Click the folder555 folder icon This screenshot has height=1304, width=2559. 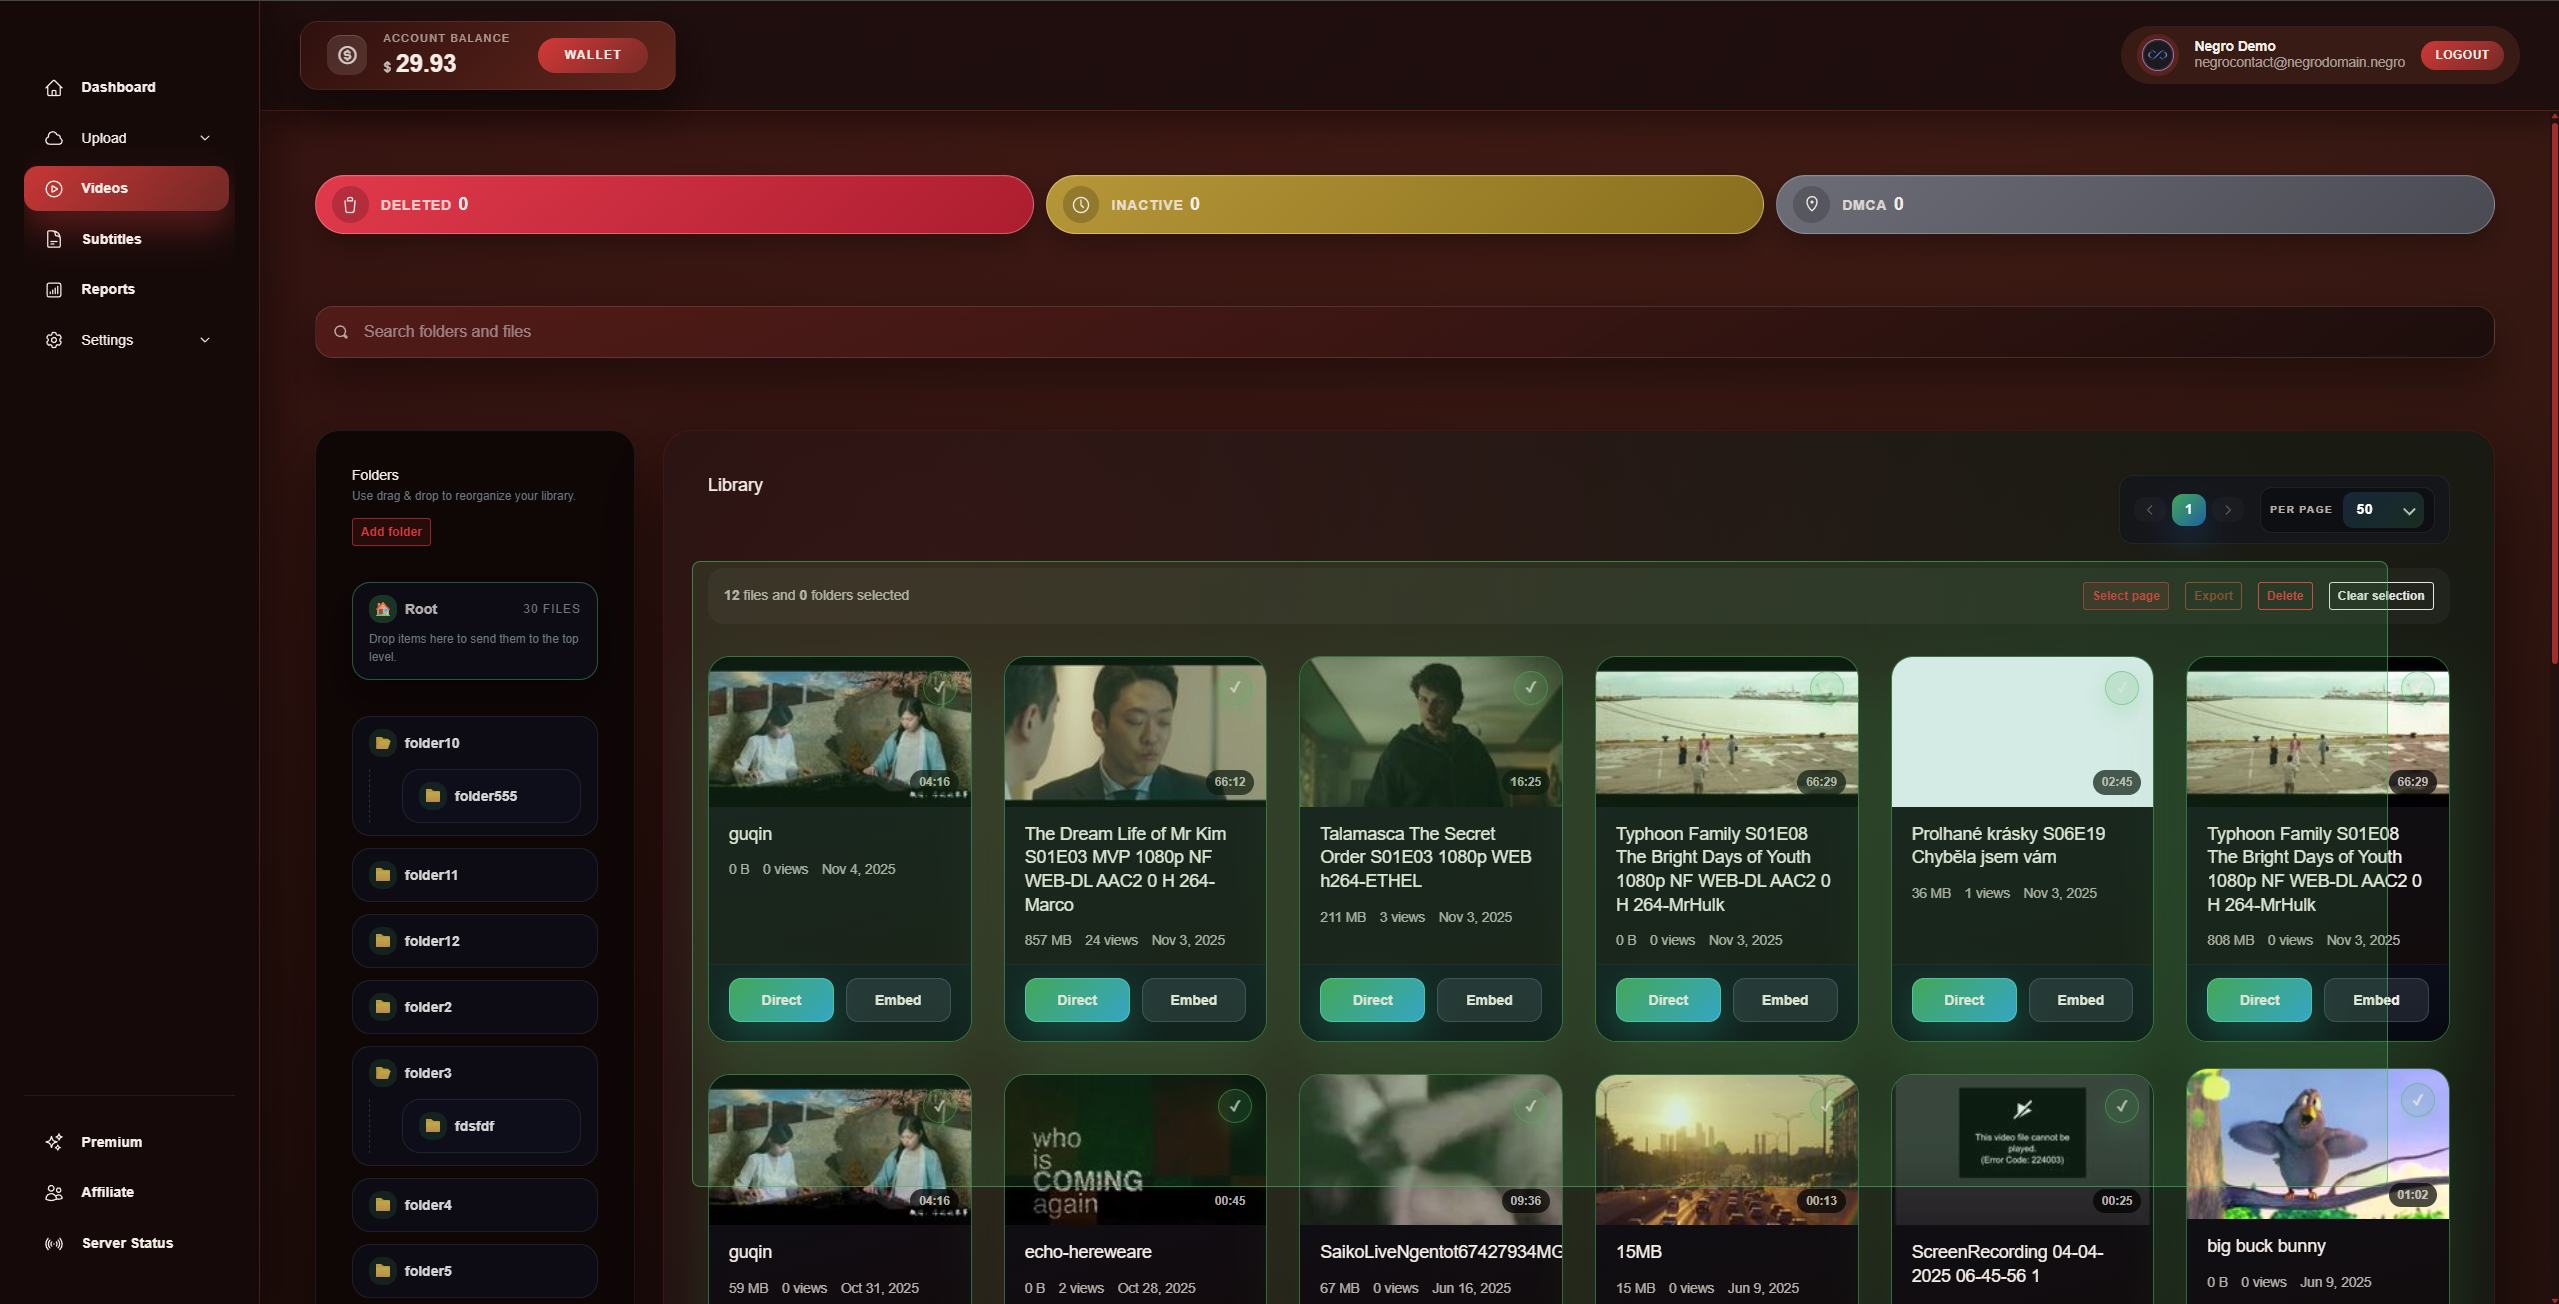pos(433,796)
